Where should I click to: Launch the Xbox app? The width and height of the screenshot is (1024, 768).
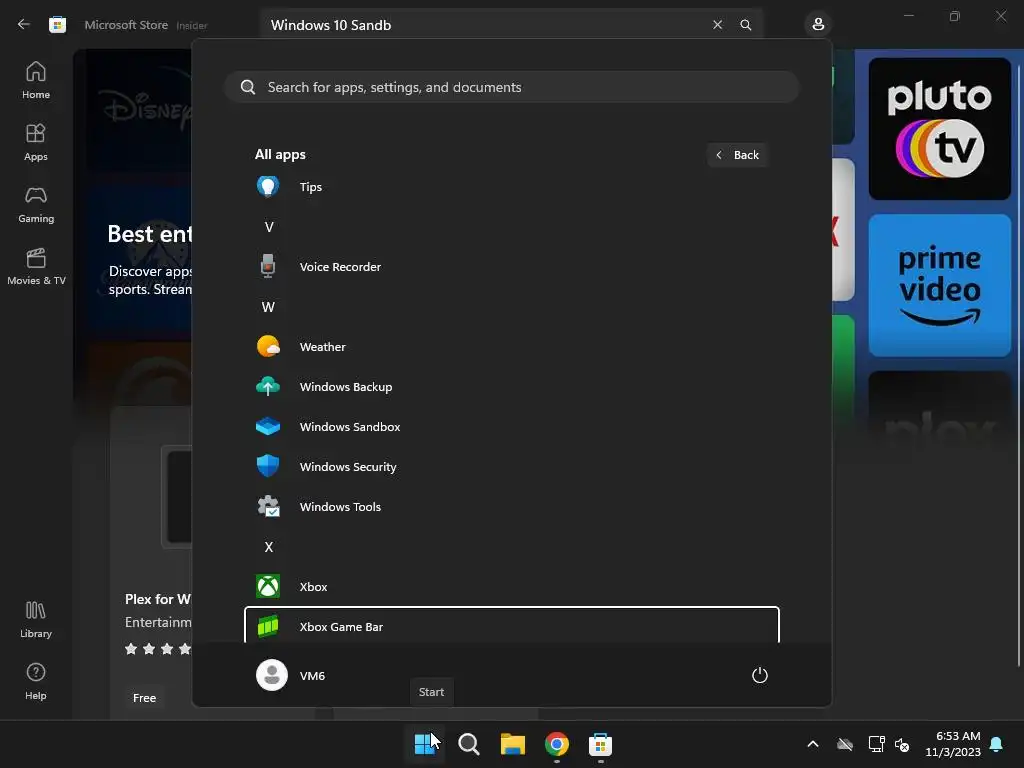coord(511,586)
